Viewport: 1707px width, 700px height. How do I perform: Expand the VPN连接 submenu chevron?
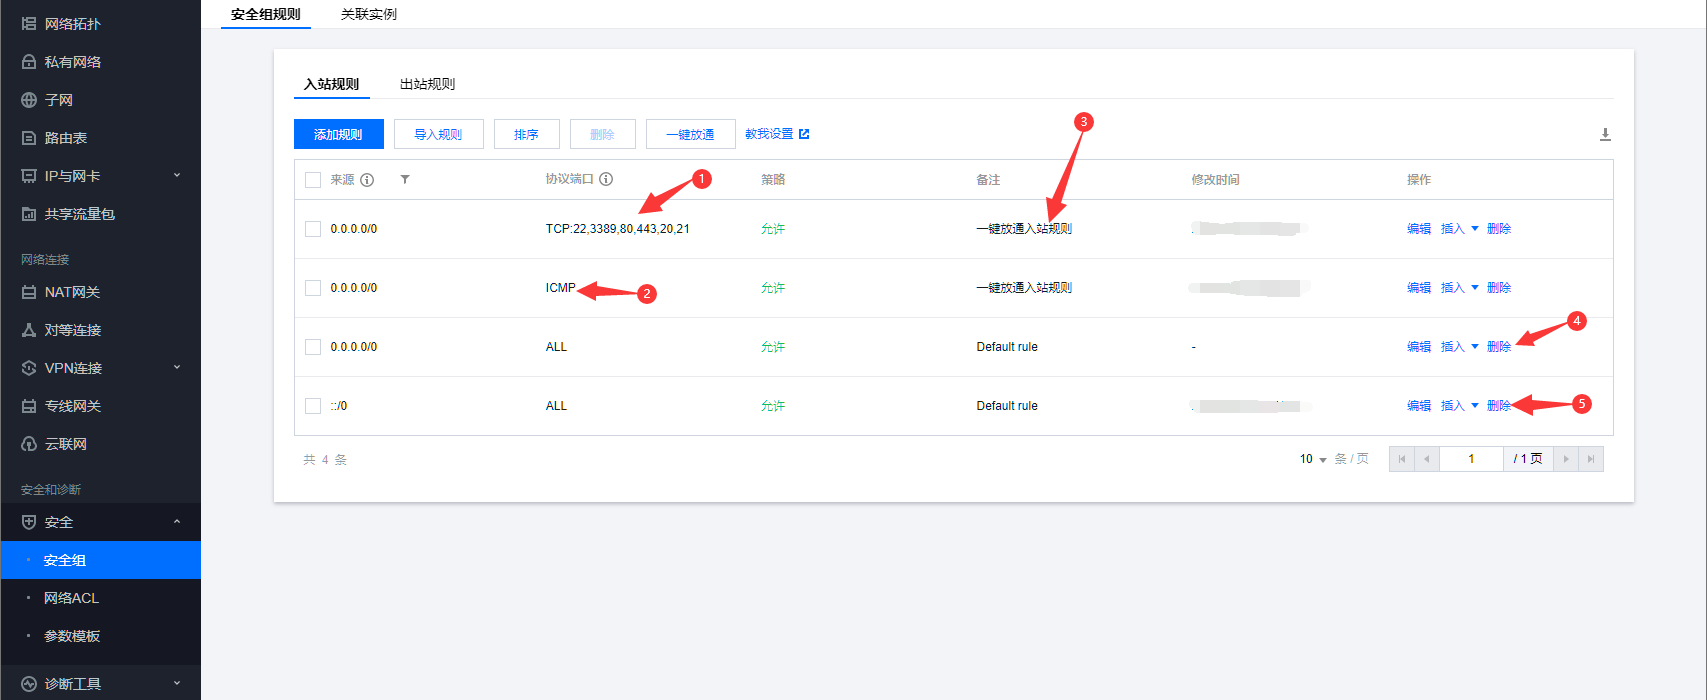[x=177, y=367]
